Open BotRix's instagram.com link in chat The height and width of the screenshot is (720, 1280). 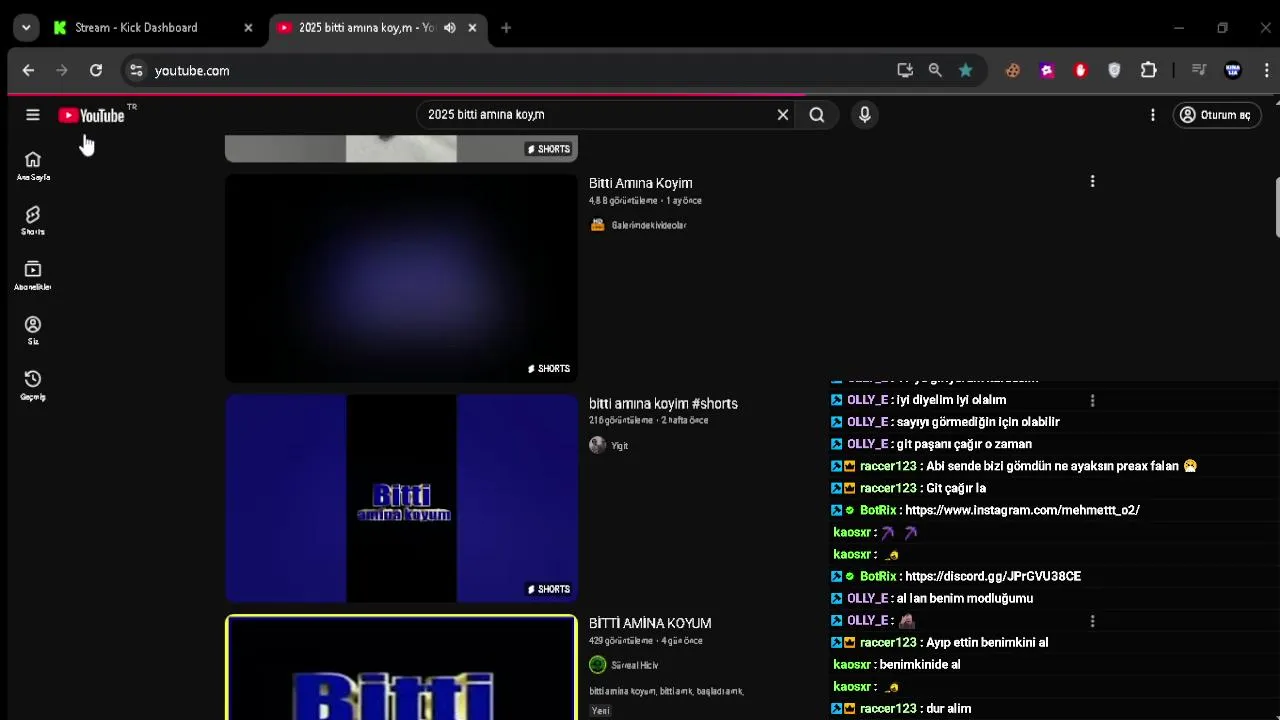1022,510
